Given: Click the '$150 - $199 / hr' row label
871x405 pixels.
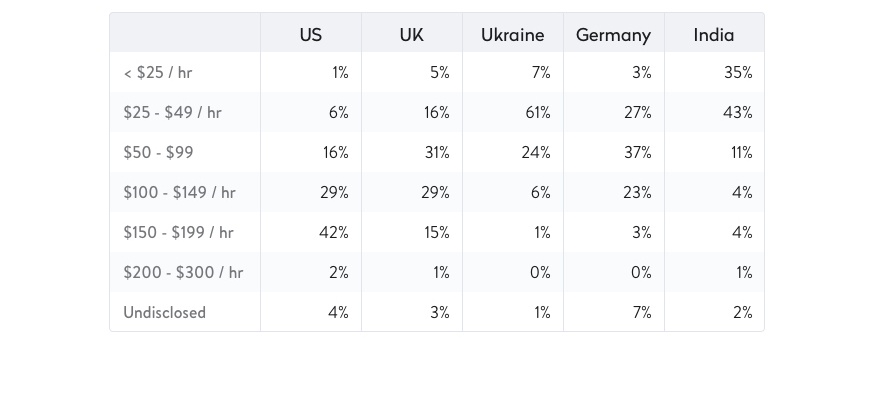Looking at the screenshot, I should click(178, 233).
